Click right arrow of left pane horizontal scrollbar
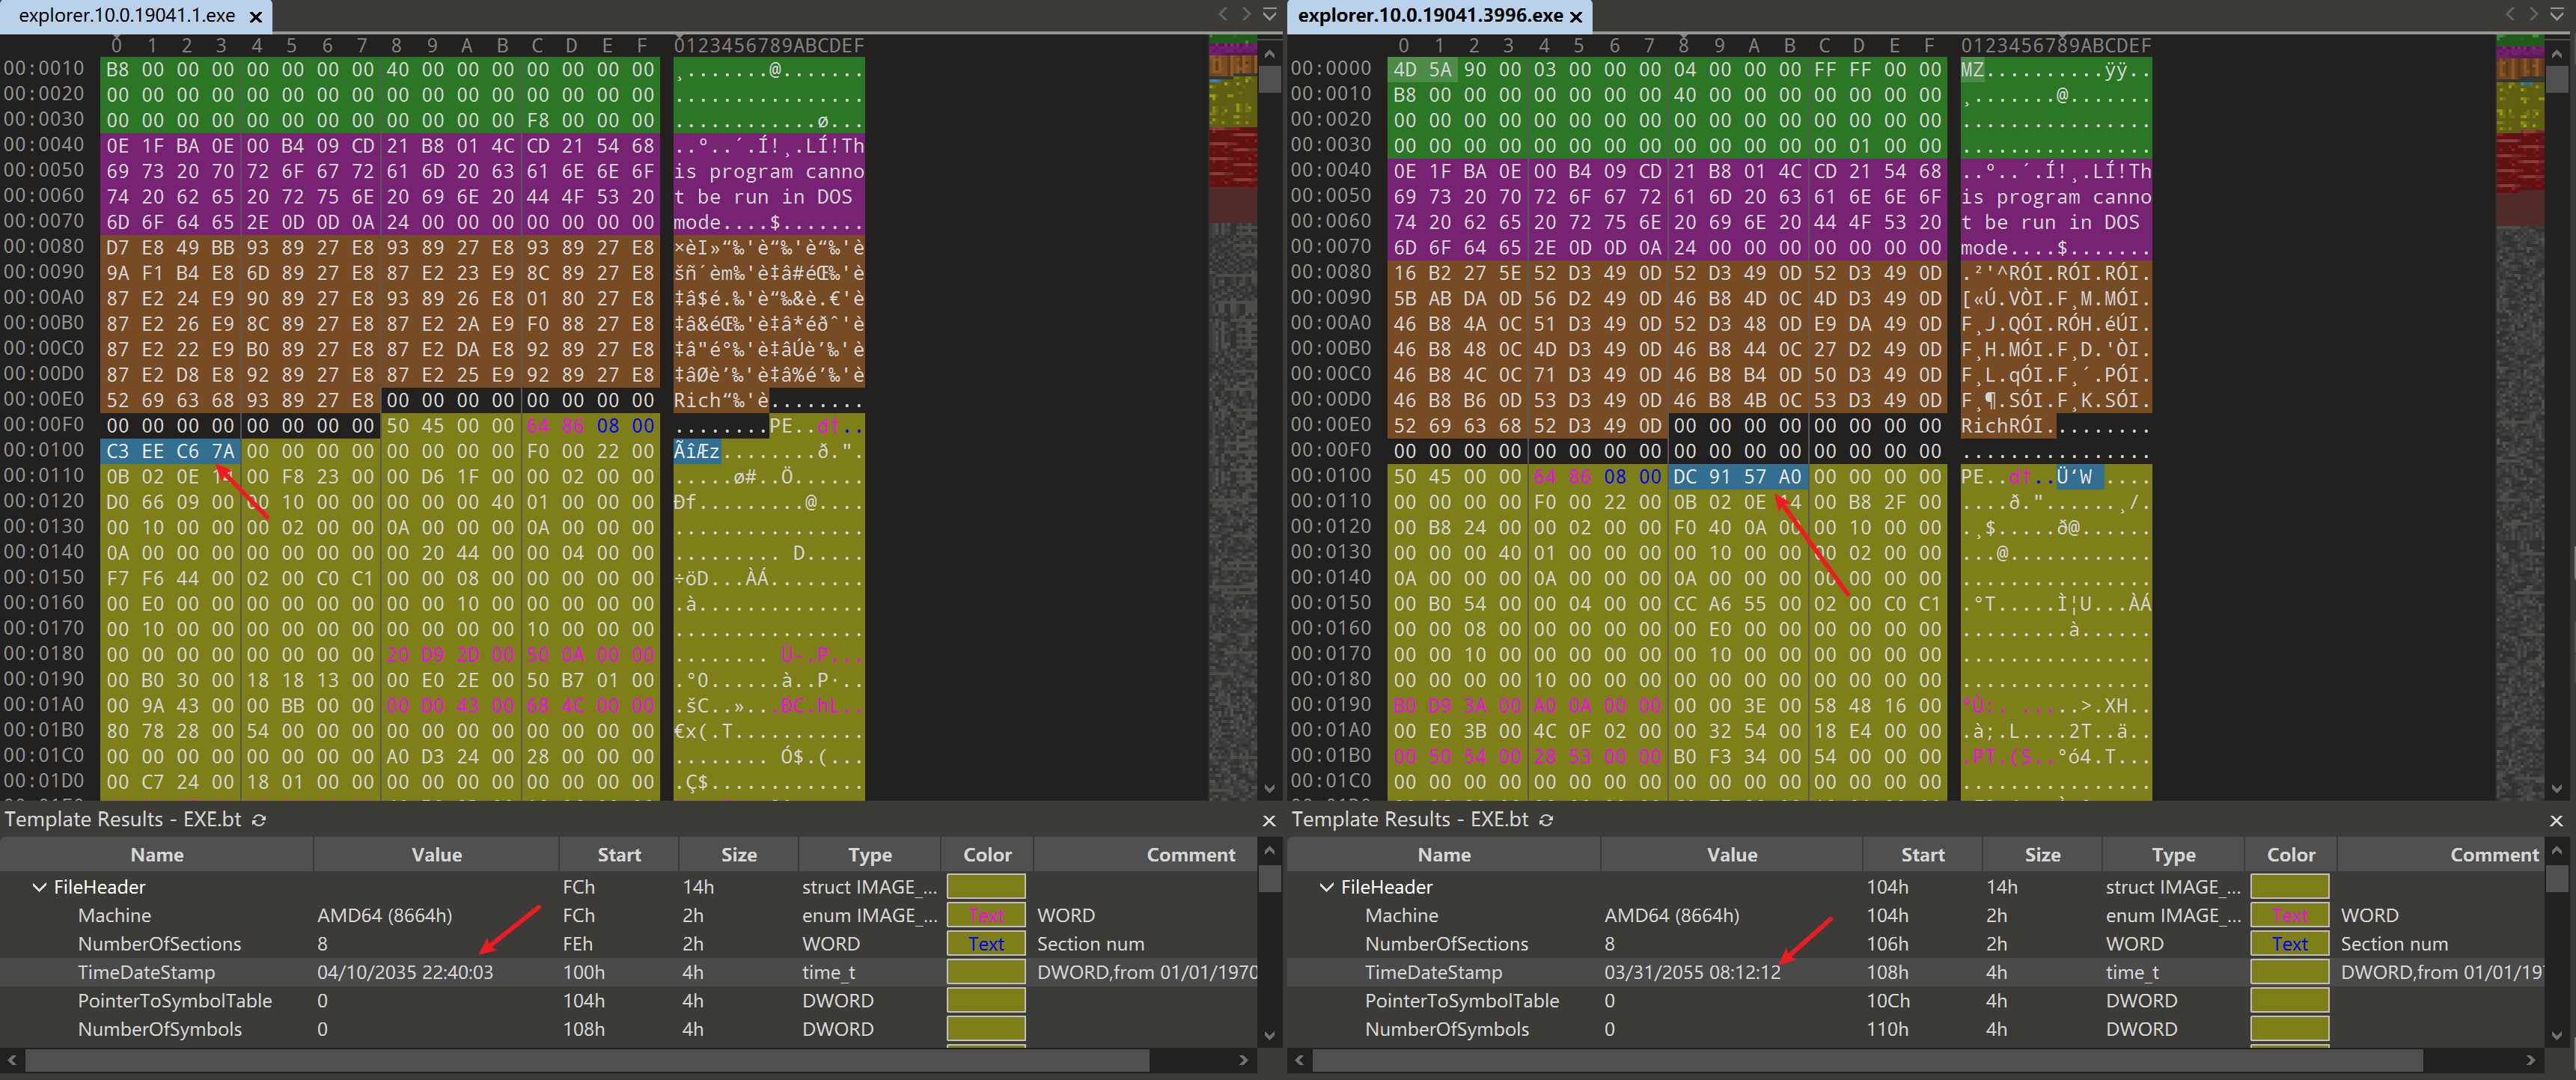The image size is (2576, 1080). point(1244,1059)
